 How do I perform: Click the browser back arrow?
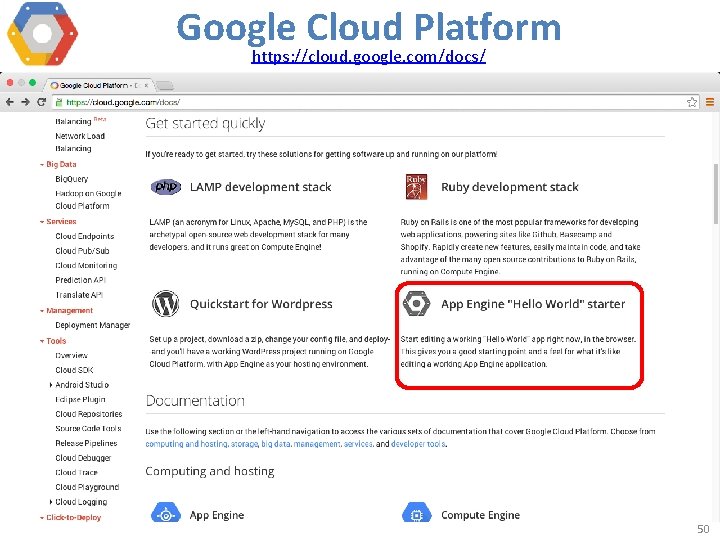click(x=10, y=102)
